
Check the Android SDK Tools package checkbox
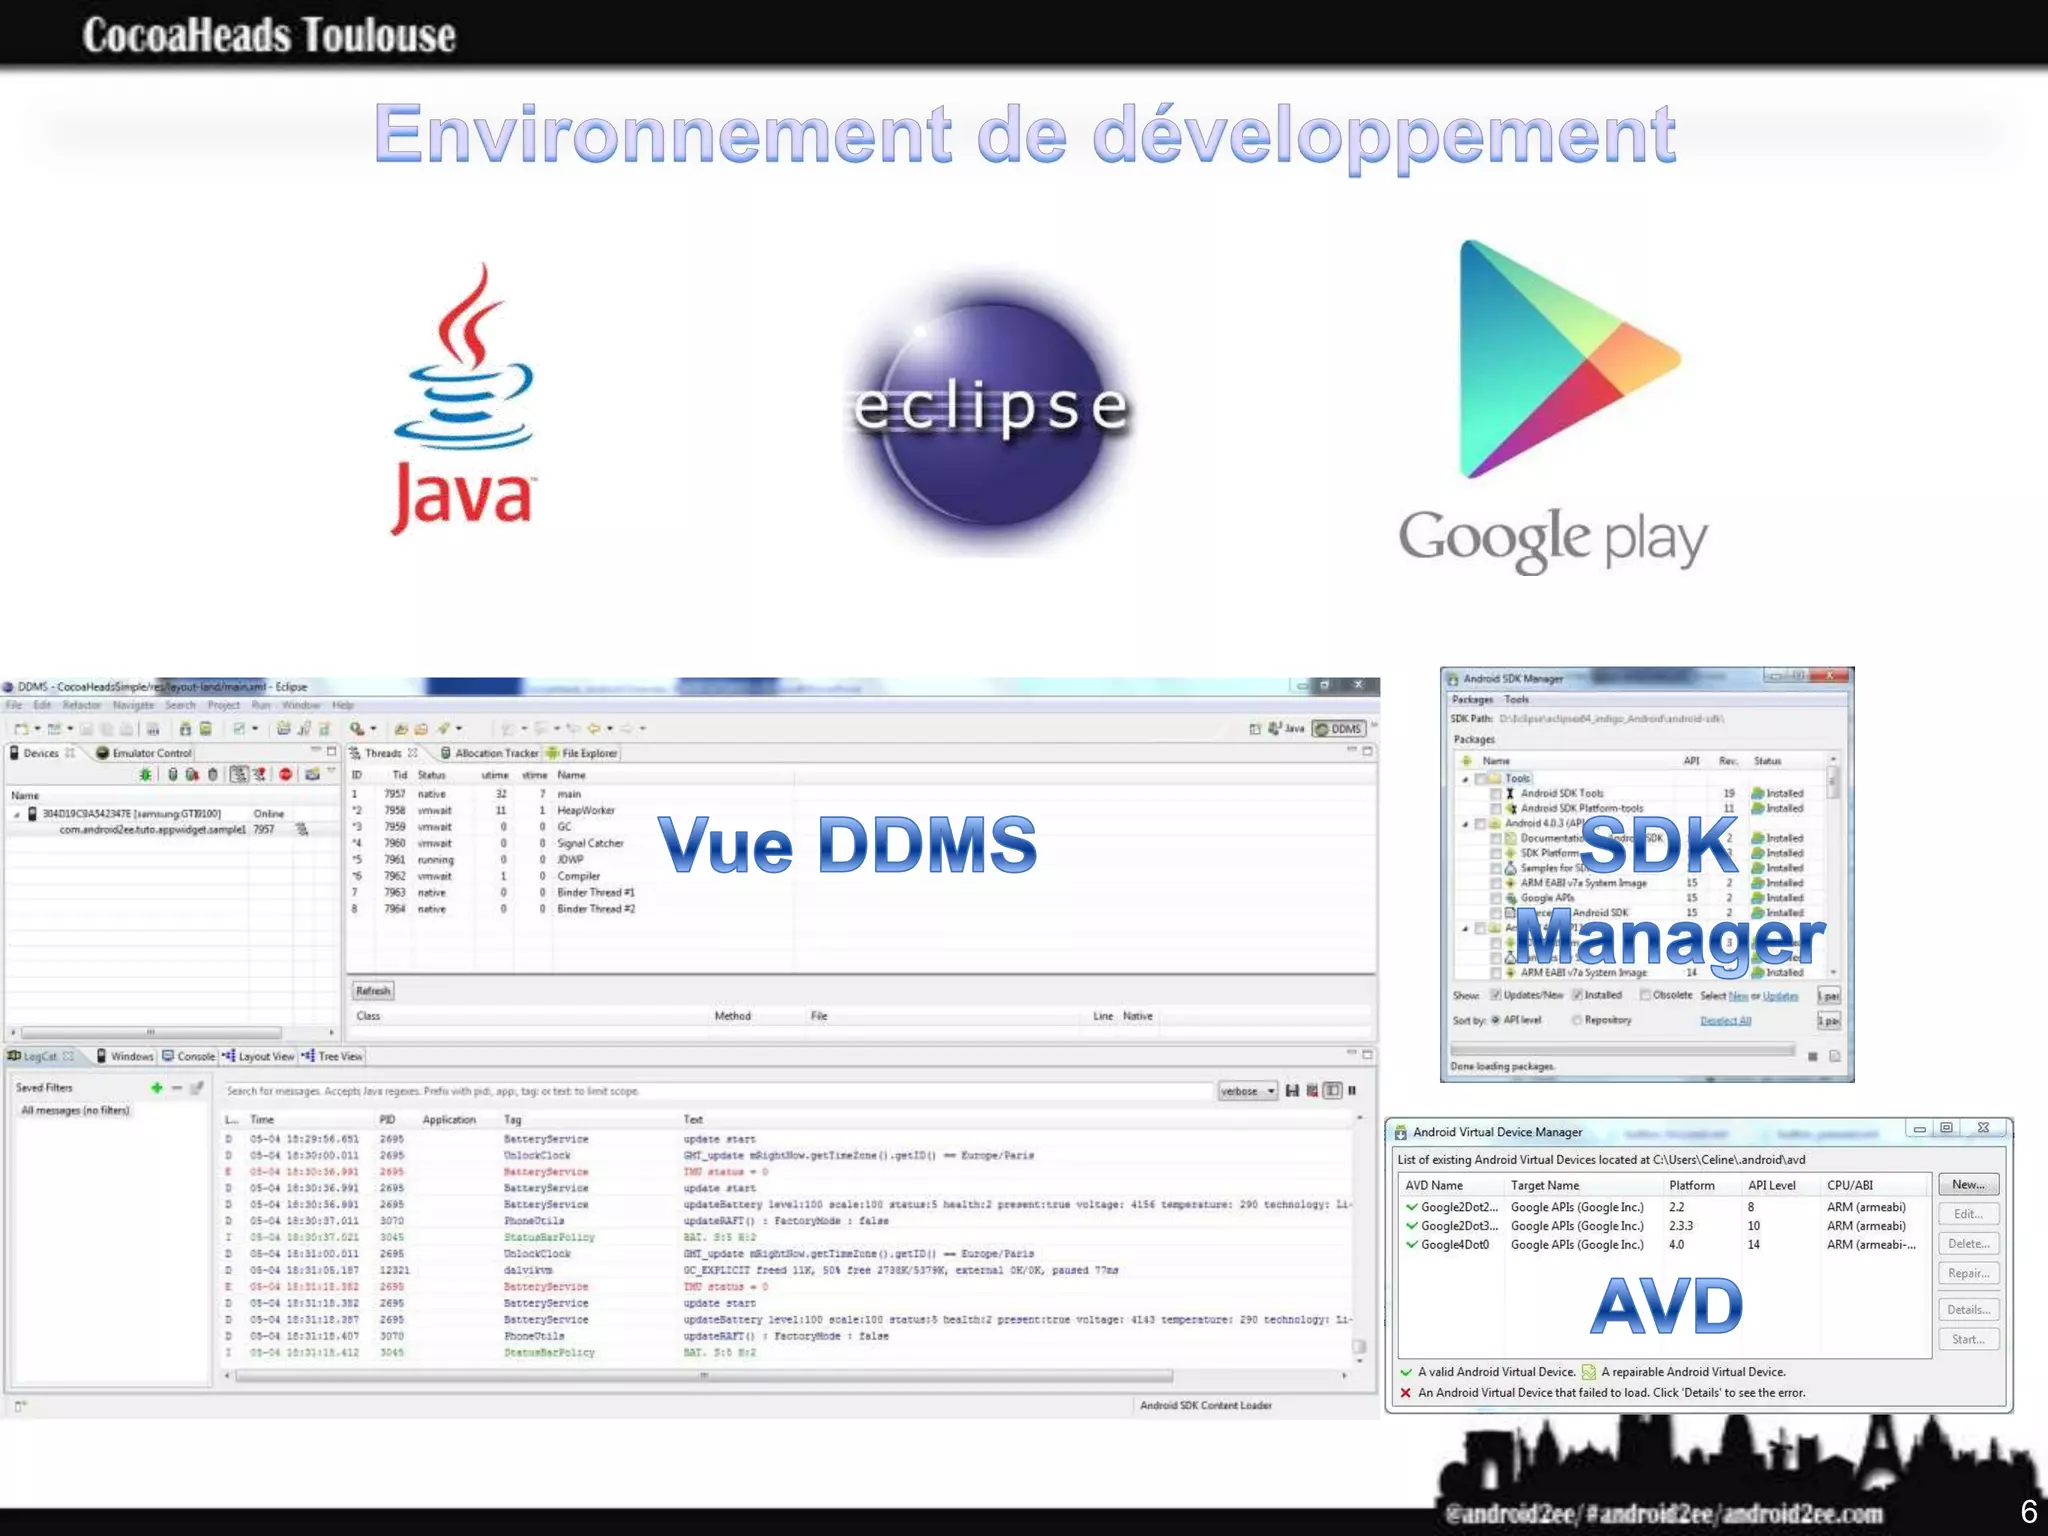[1496, 793]
